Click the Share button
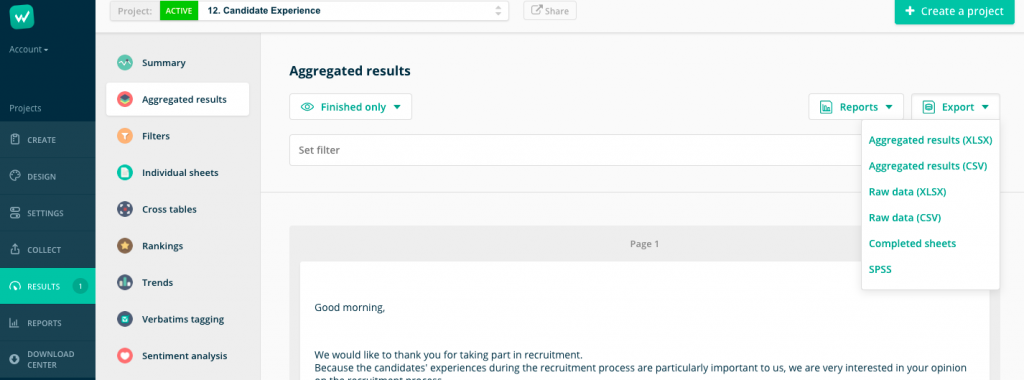Screen dimensions: 1024x380 pyautogui.click(x=550, y=10)
